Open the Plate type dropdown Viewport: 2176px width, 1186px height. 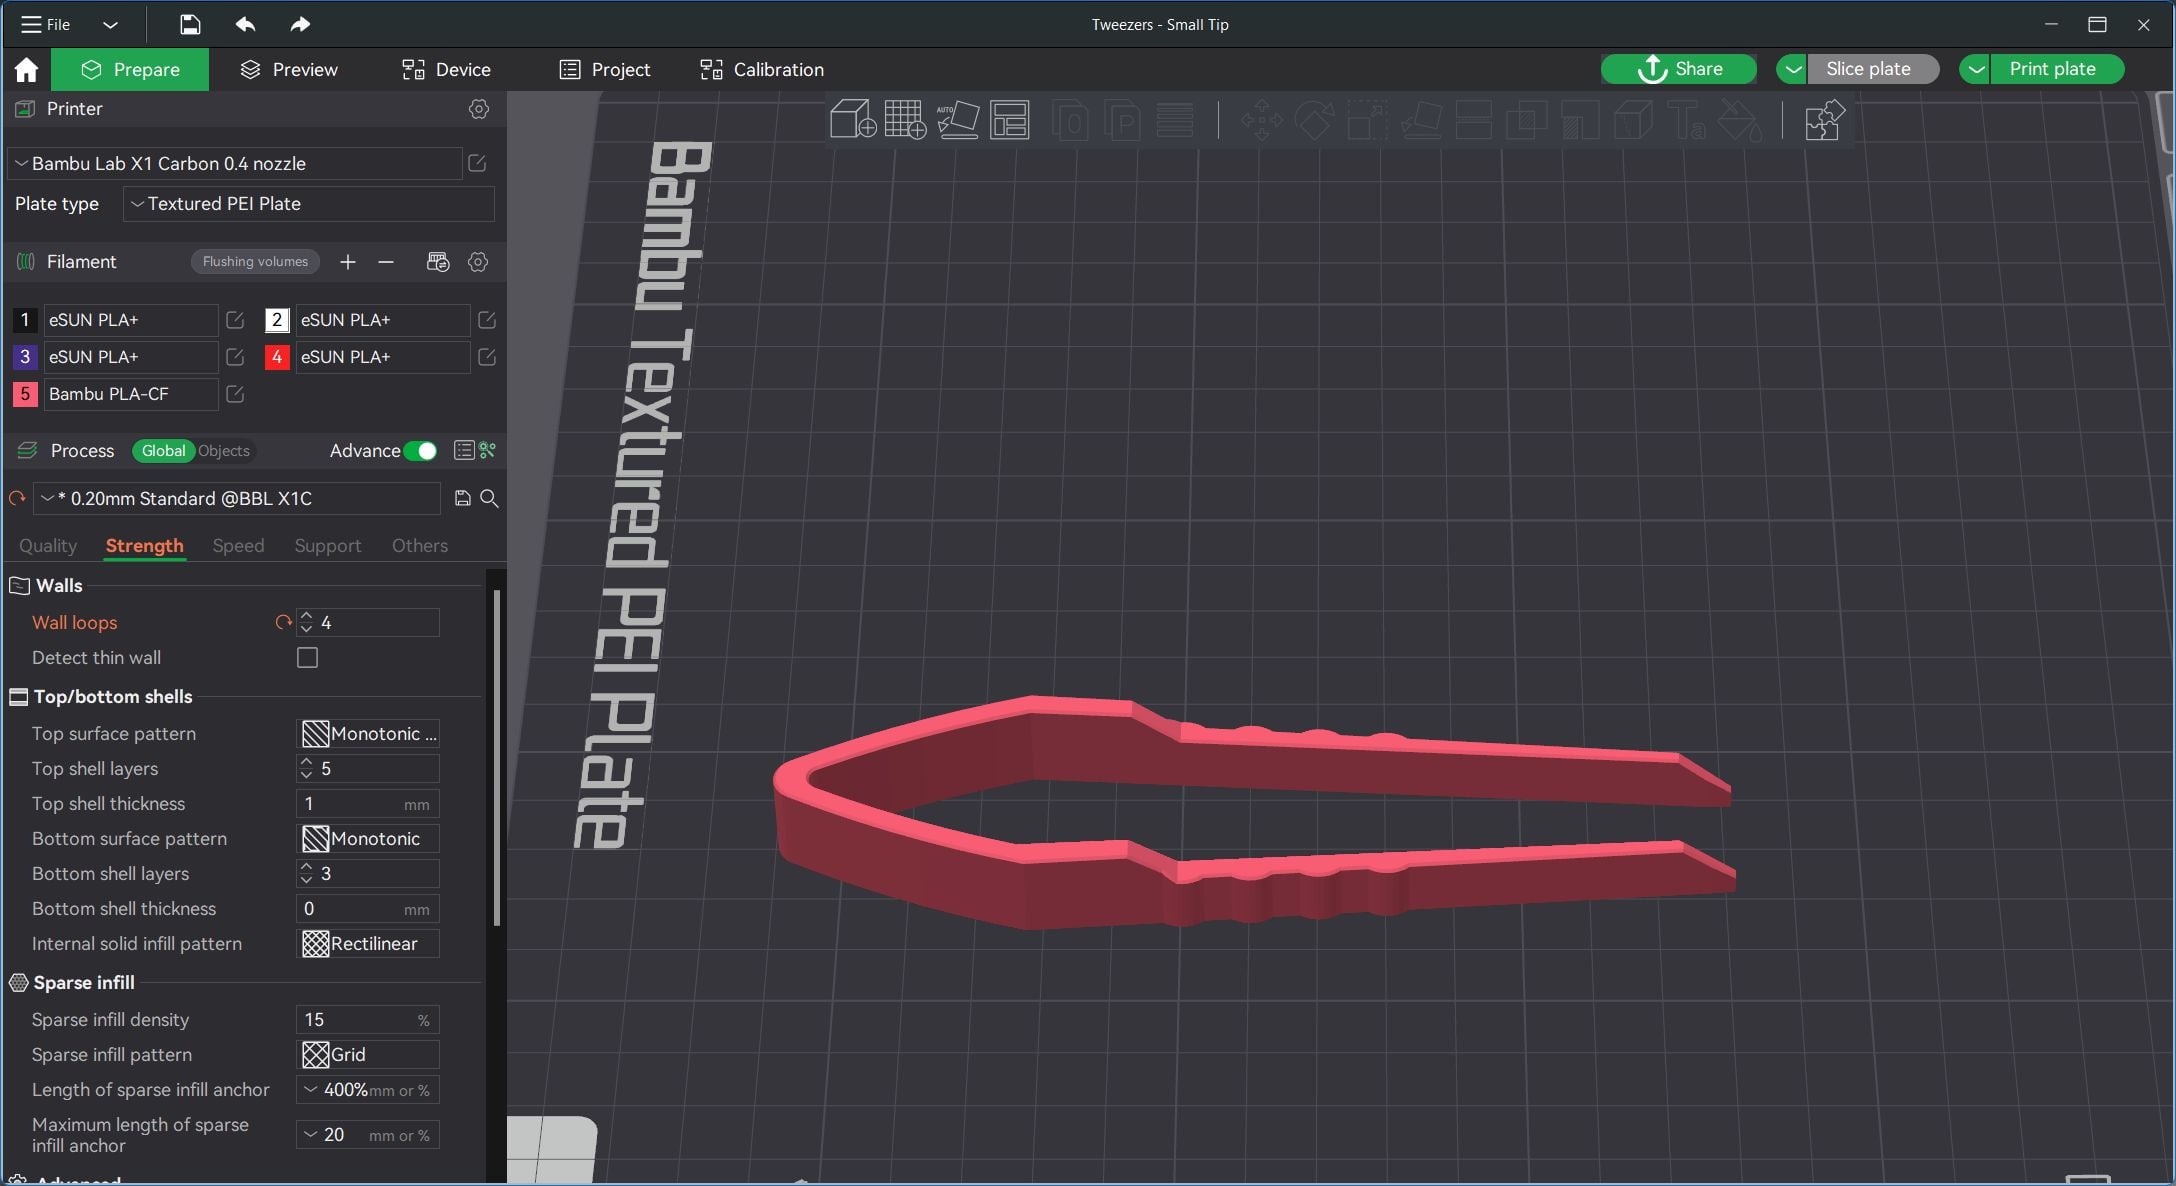(309, 204)
